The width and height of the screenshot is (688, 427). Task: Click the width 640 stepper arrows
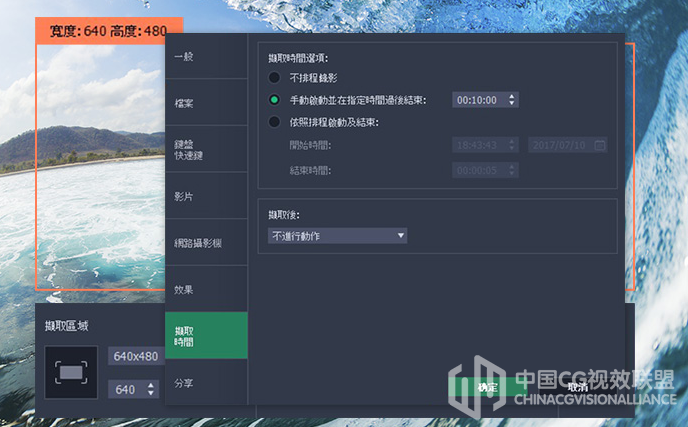coord(151,389)
